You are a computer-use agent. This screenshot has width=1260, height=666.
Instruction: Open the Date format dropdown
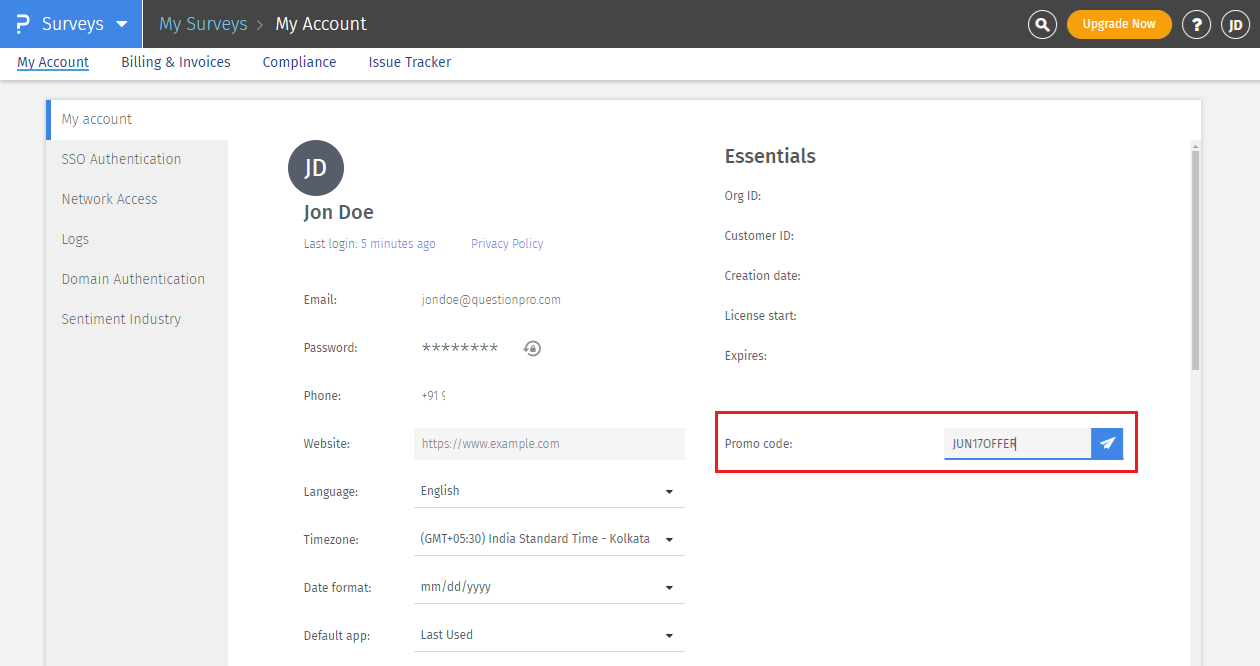pyautogui.click(x=548, y=587)
